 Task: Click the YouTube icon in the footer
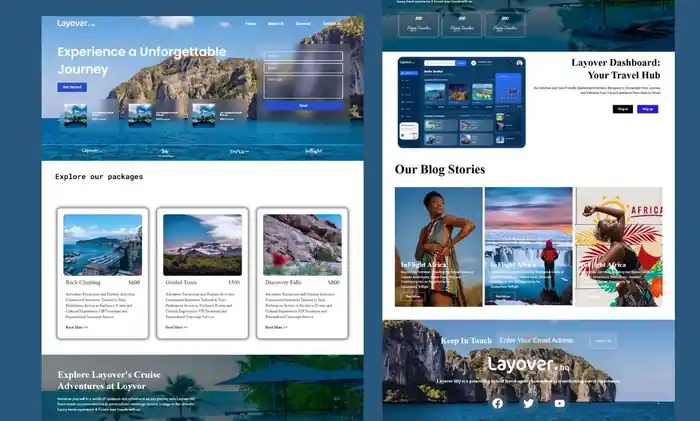559,403
